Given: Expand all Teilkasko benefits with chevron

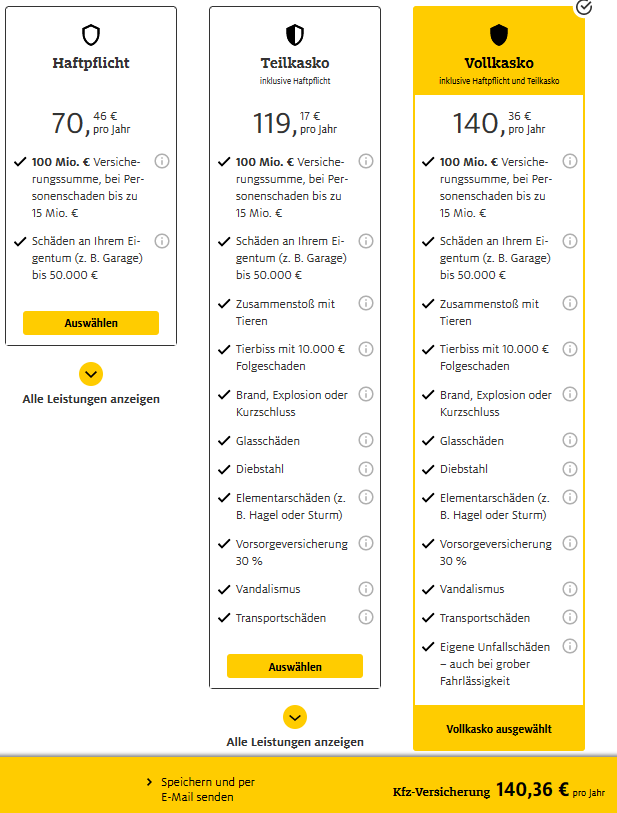Looking at the screenshot, I should point(295,718).
